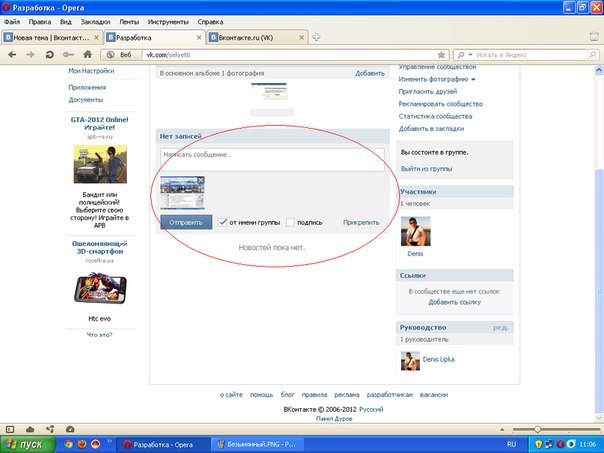Open the search engine dropdown arrow
This screenshot has width=604, height=453.
(x=470, y=55)
